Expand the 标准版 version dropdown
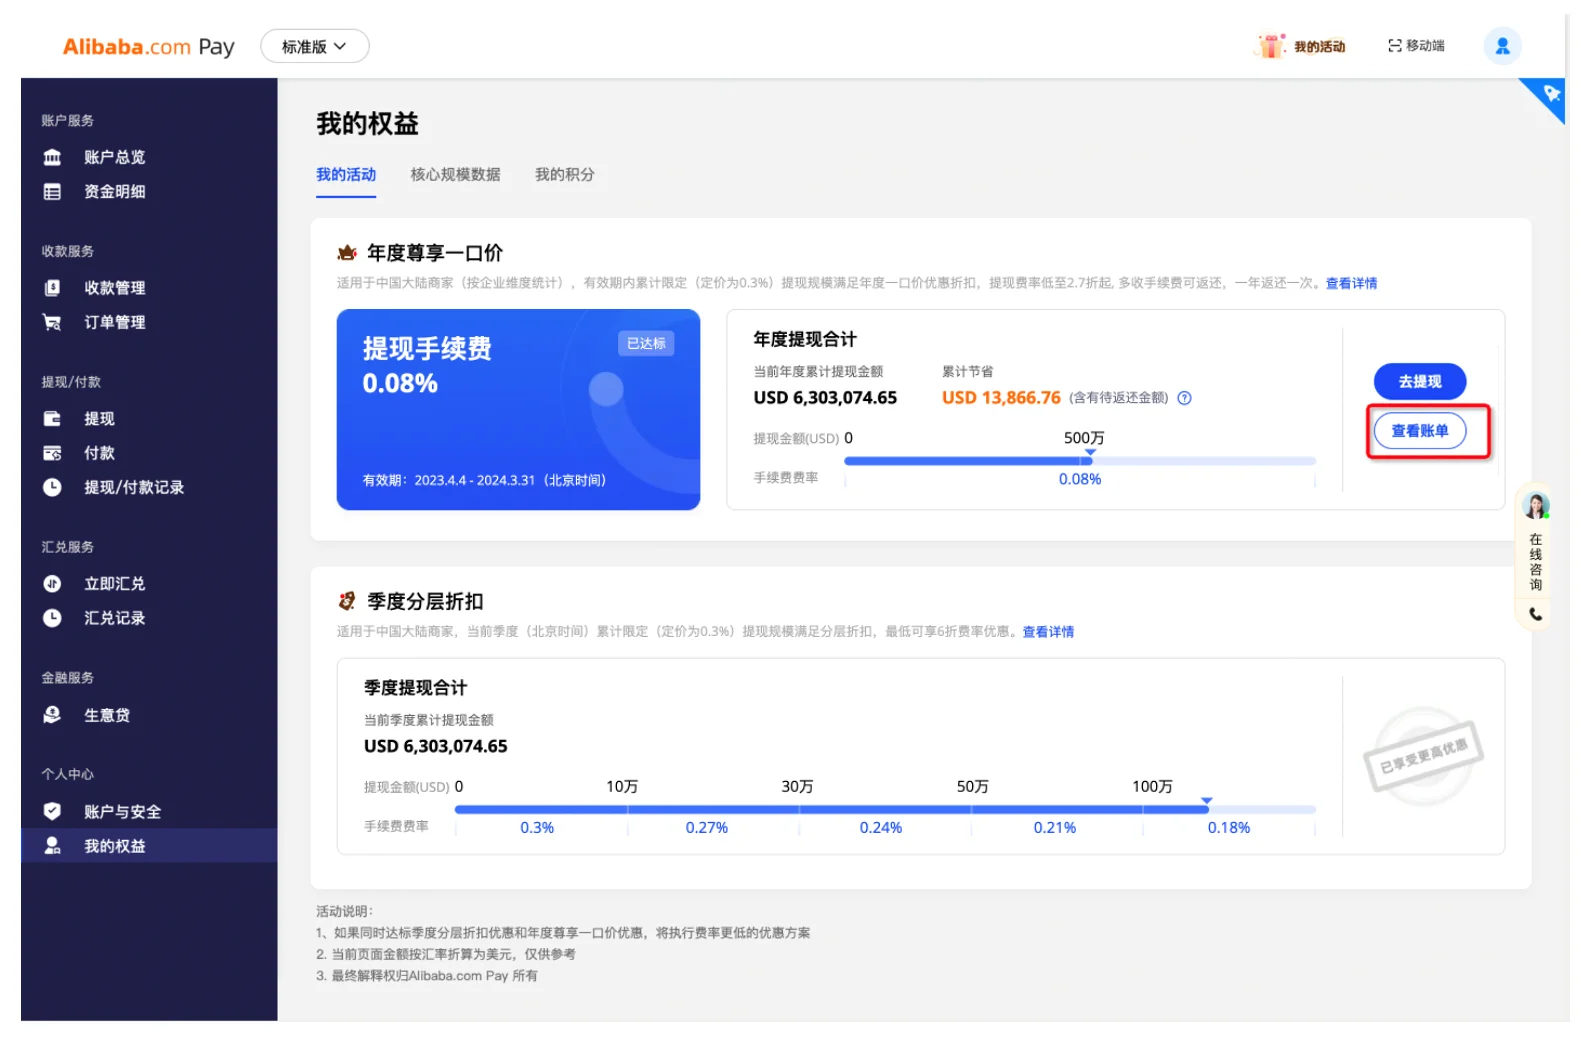This screenshot has height=1048, width=1590. pos(314,46)
